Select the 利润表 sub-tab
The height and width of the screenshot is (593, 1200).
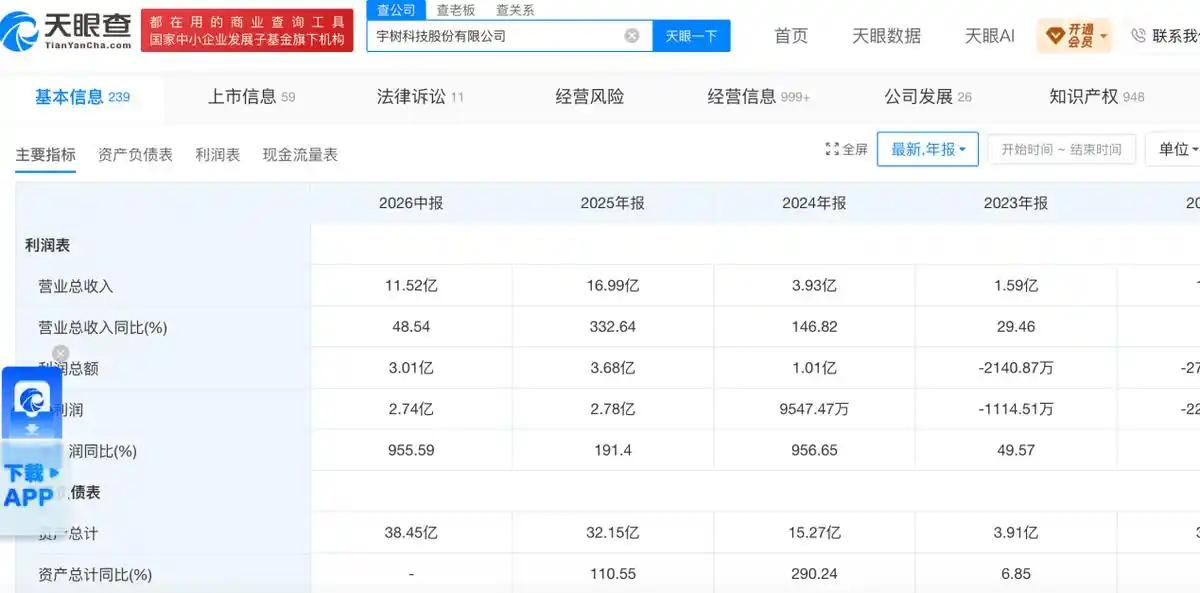coord(217,154)
